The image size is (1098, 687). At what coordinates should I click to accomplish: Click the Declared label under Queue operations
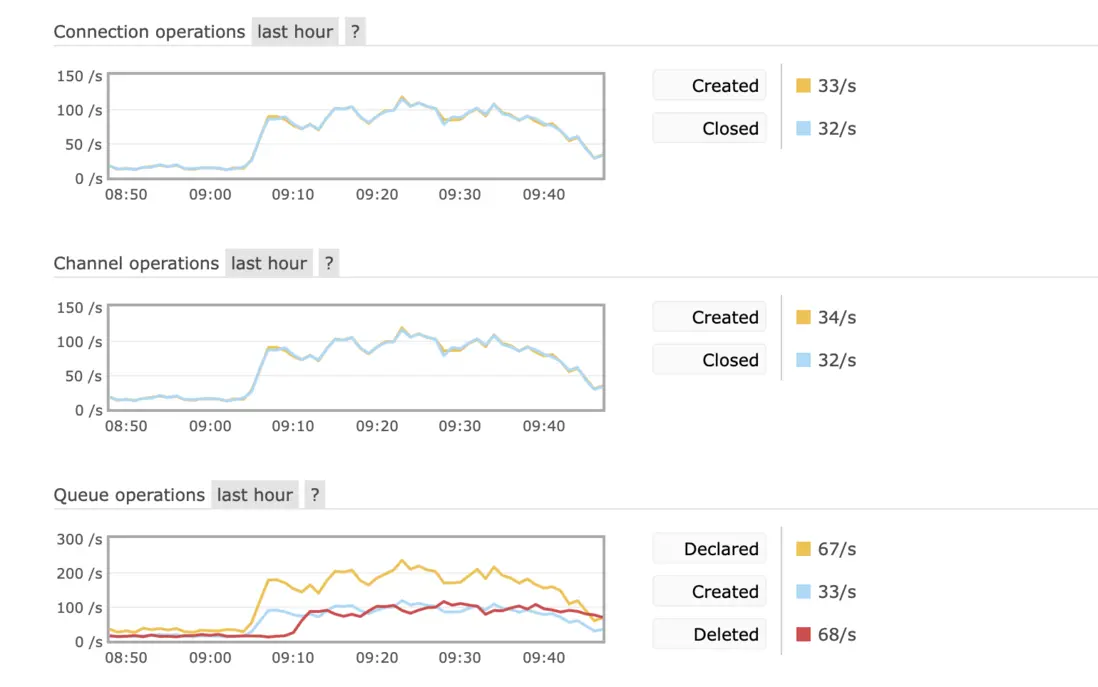710,549
